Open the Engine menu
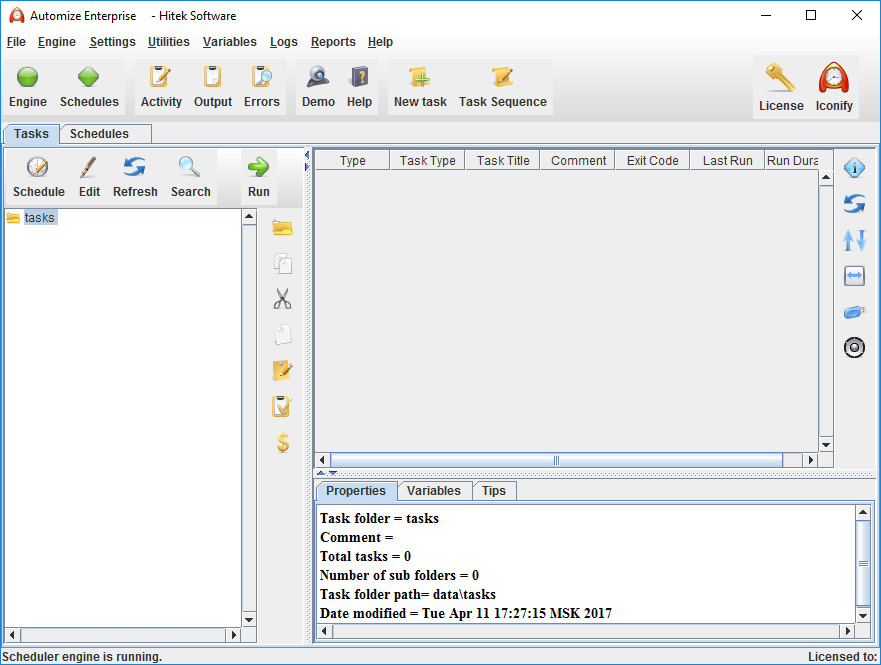Screen dimensions: 881x665 click(57, 42)
